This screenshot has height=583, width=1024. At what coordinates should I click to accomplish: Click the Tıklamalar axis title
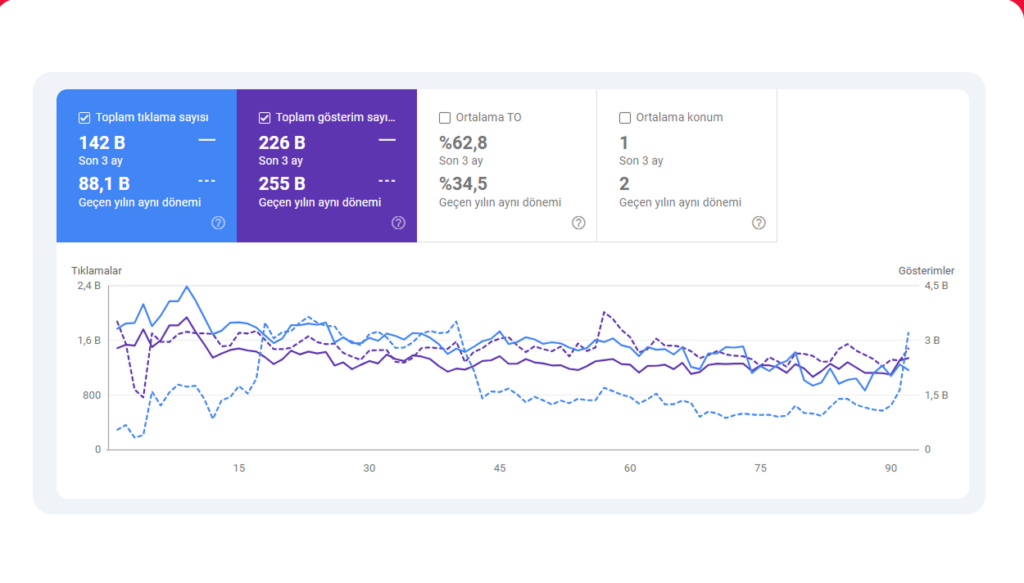click(97, 270)
